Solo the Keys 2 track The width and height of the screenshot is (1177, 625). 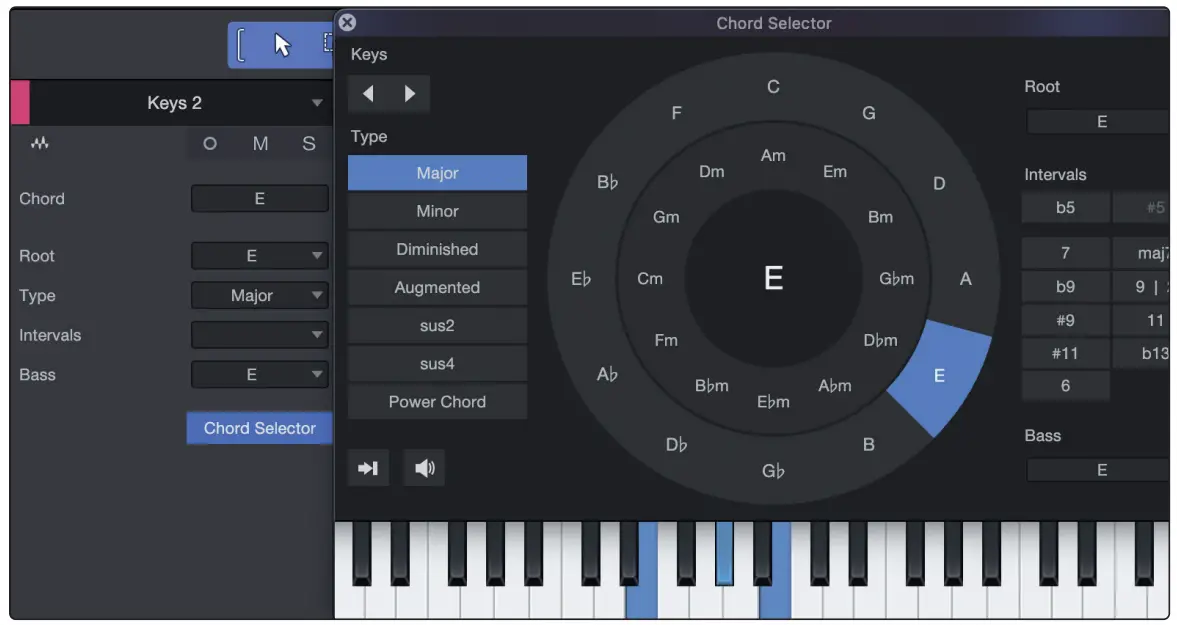(309, 143)
